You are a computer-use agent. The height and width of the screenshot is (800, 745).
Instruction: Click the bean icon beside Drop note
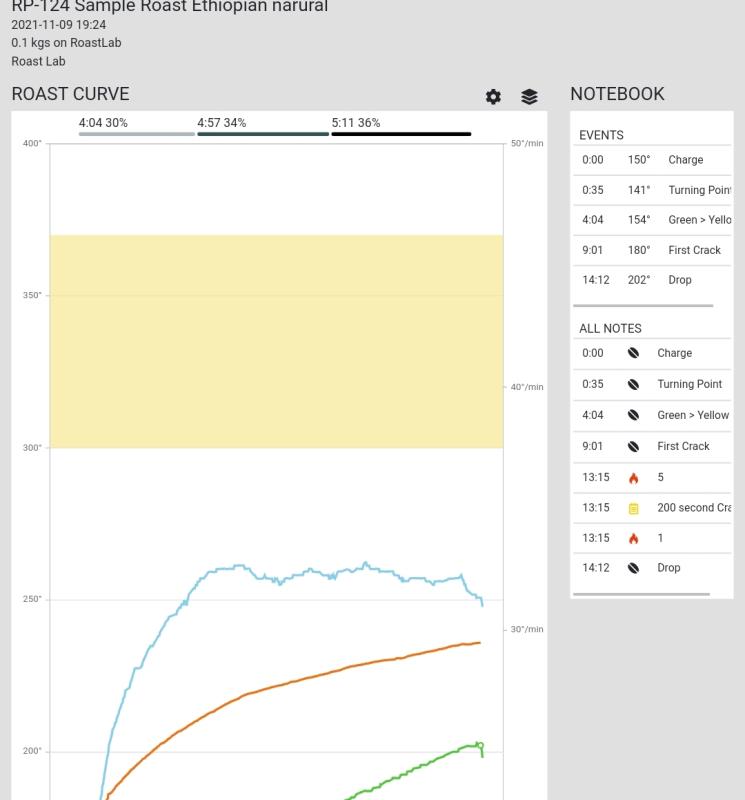click(x=633, y=568)
